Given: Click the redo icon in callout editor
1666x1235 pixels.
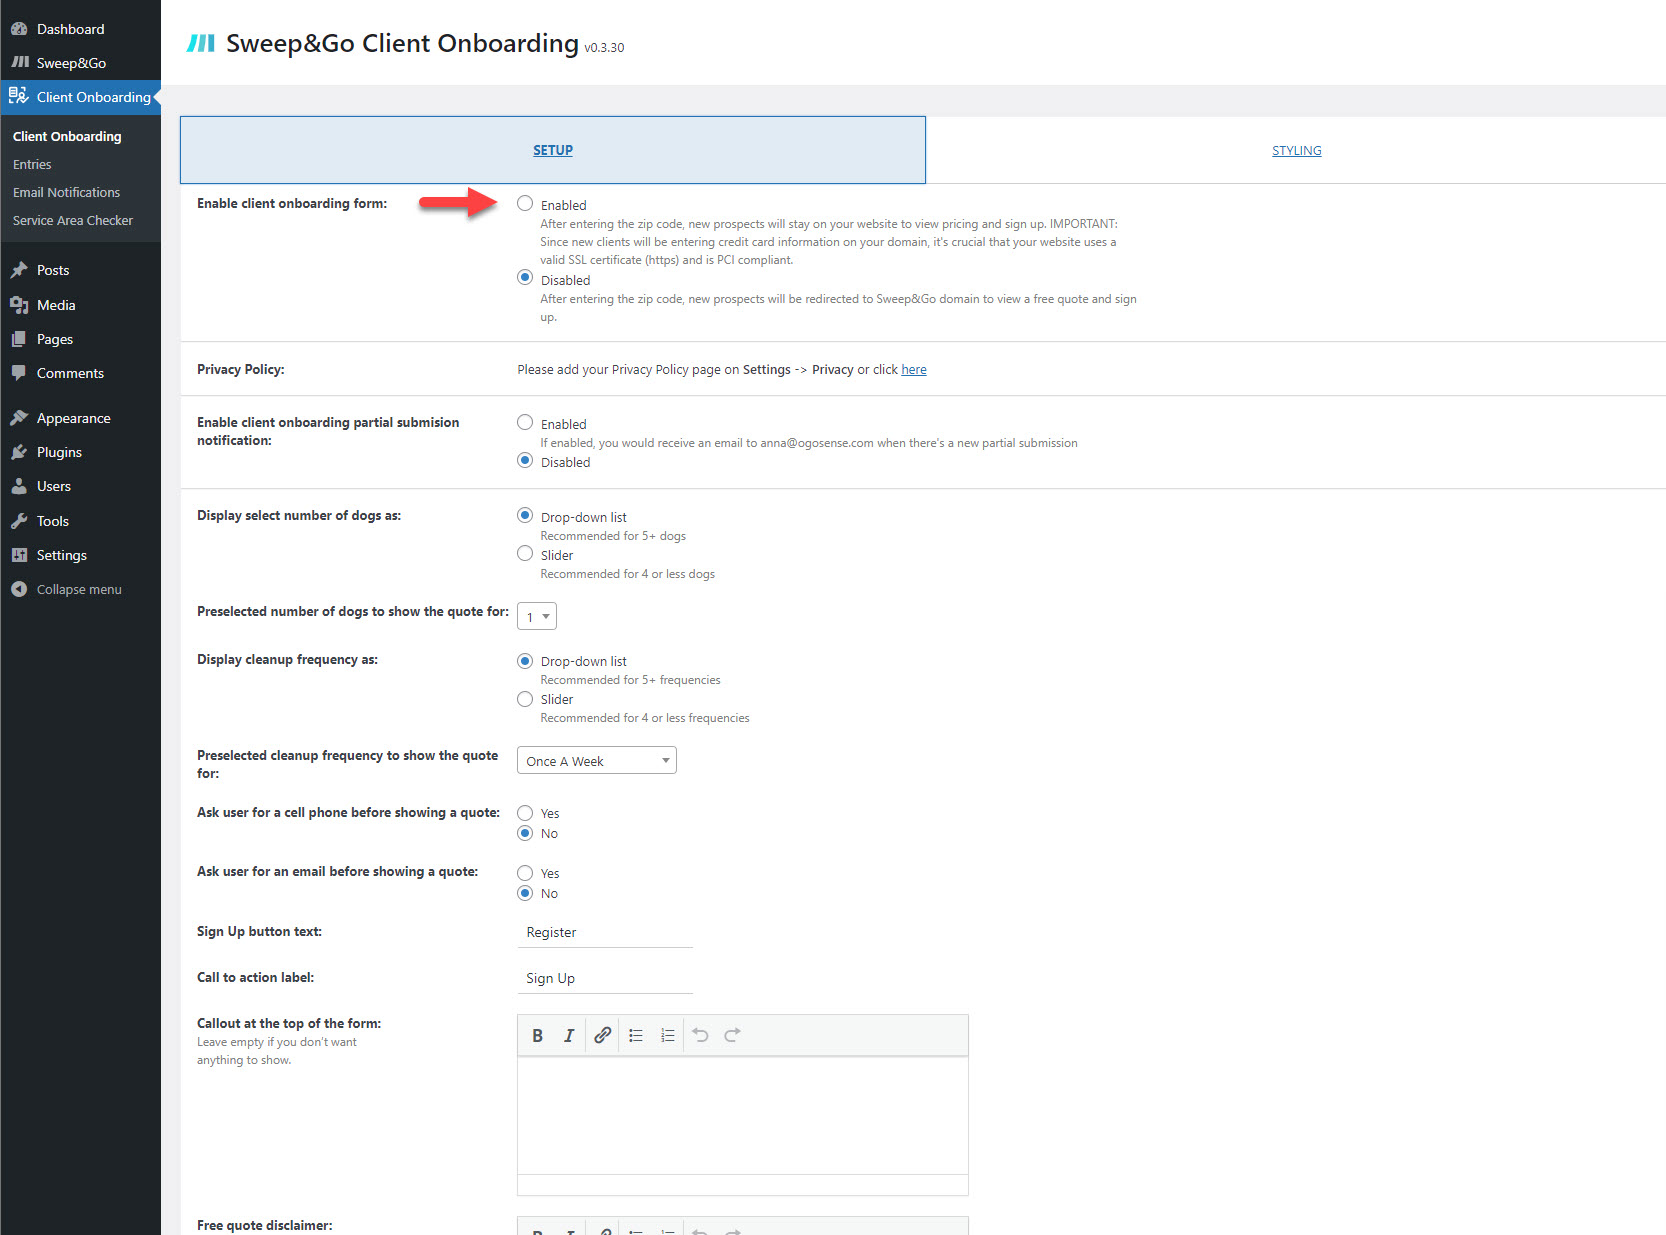Looking at the screenshot, I should 732,1036.
